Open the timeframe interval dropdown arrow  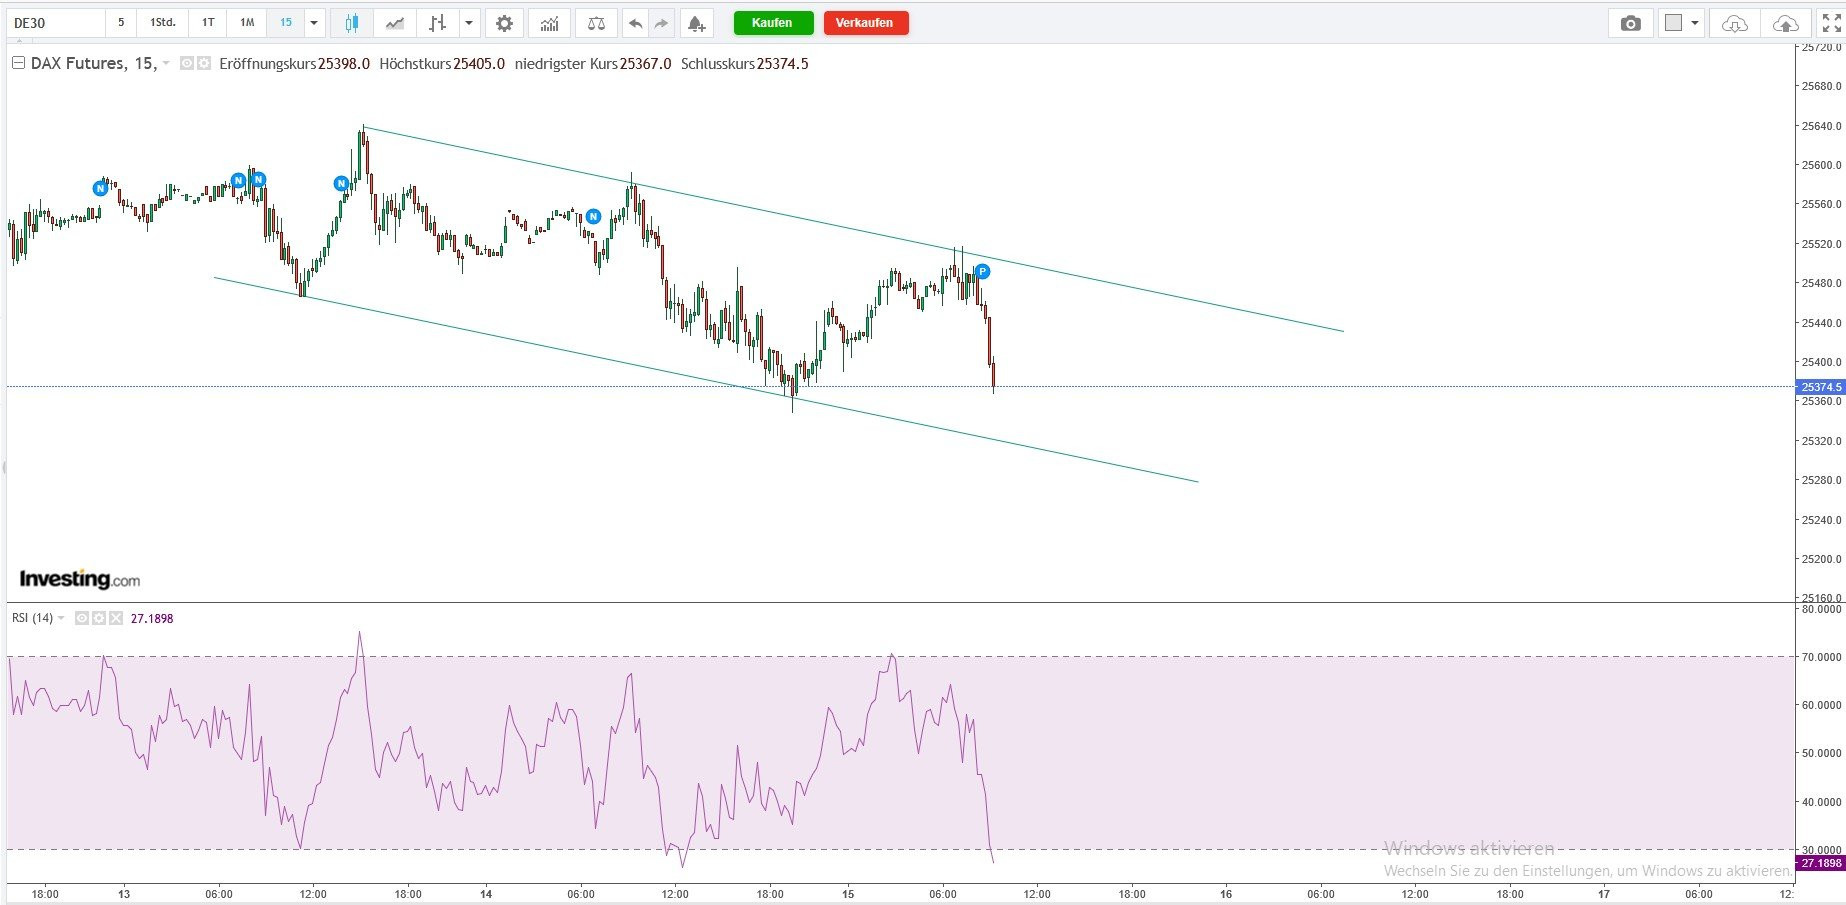coord(314,23)
